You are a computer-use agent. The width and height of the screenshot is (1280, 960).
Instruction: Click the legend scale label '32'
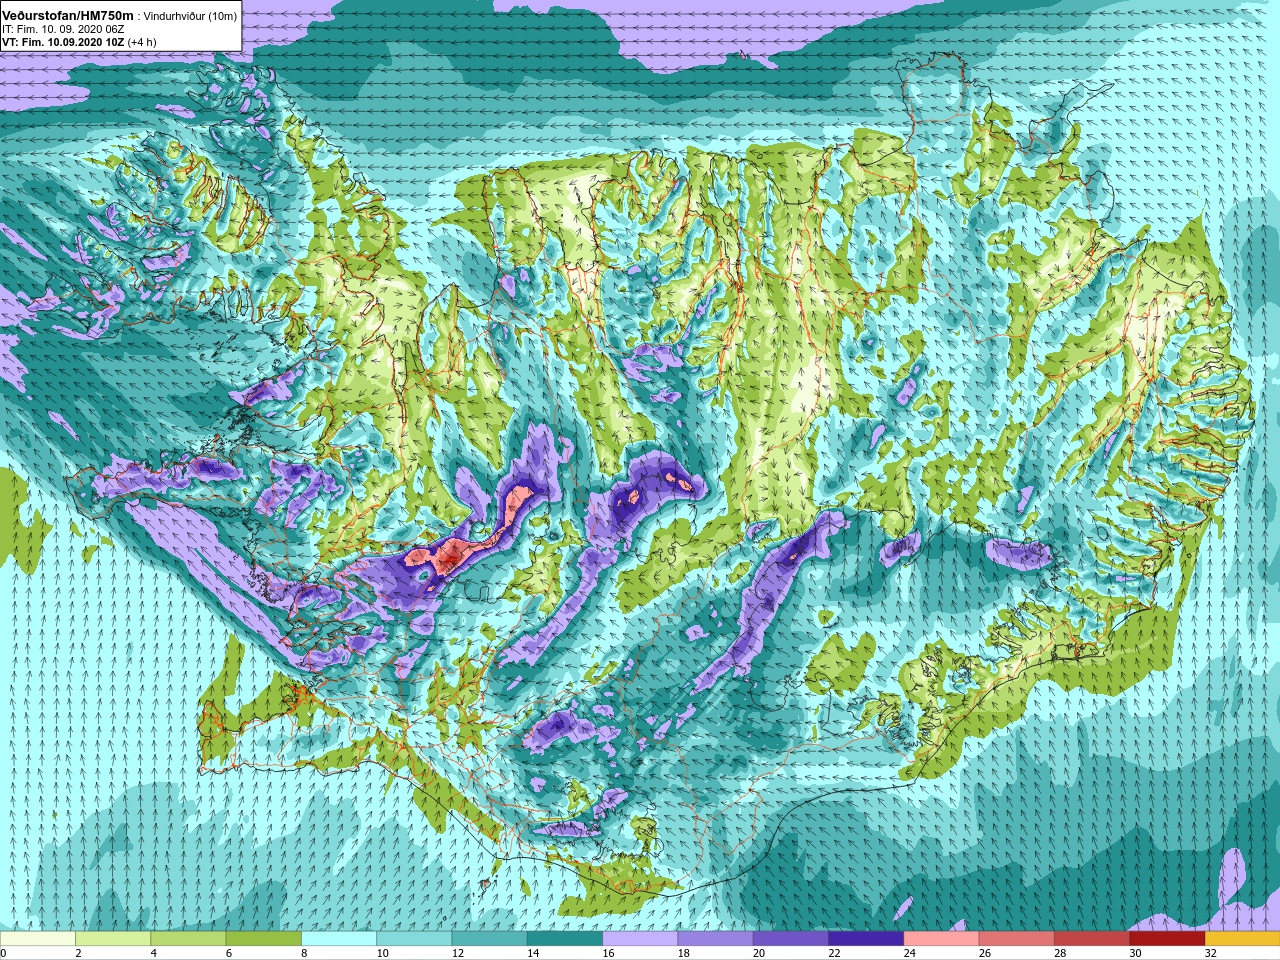click(1210, 953)
